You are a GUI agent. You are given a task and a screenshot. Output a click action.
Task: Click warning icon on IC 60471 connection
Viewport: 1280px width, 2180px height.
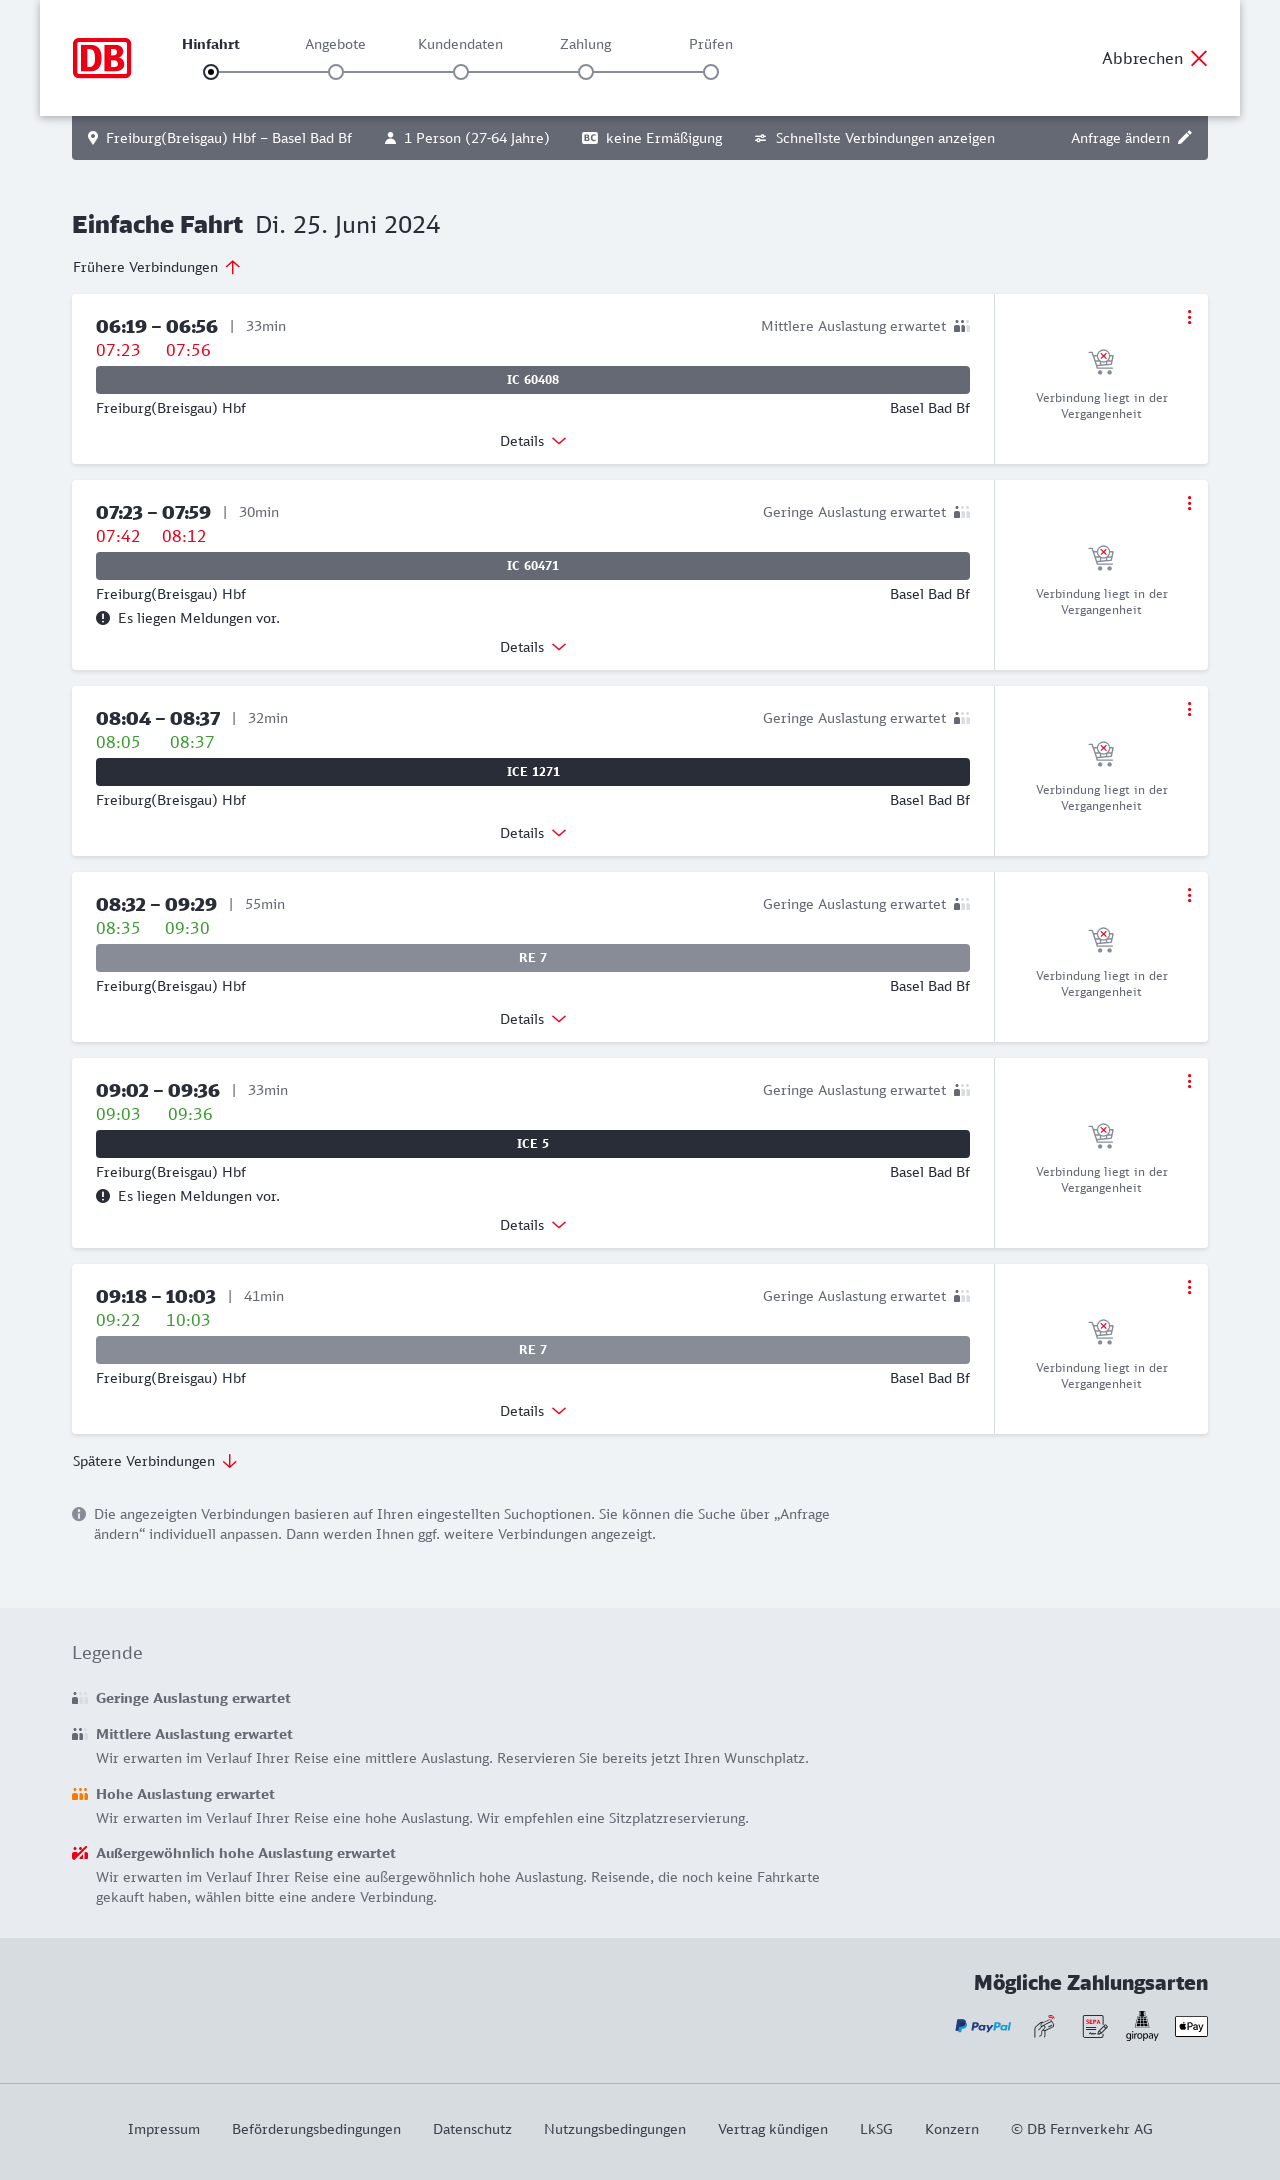point(103,618)
